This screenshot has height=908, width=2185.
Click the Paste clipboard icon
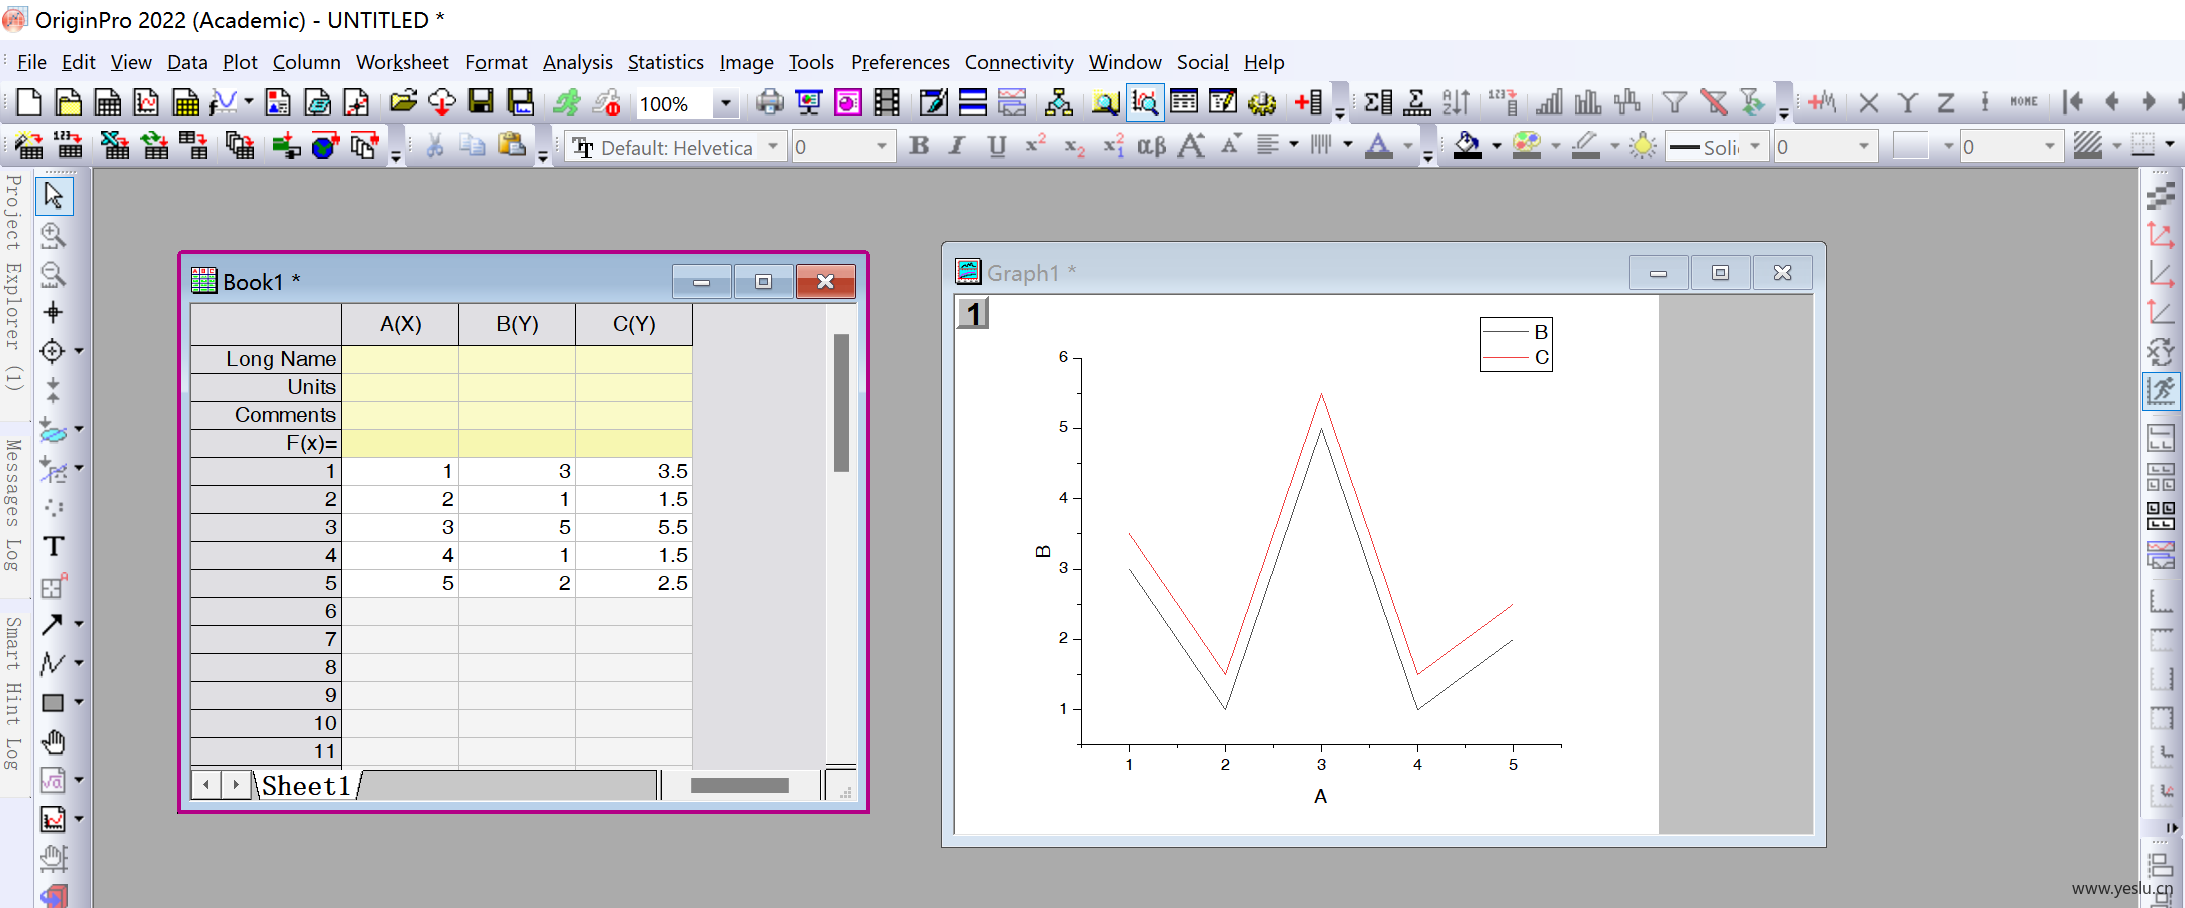(512, 146)
